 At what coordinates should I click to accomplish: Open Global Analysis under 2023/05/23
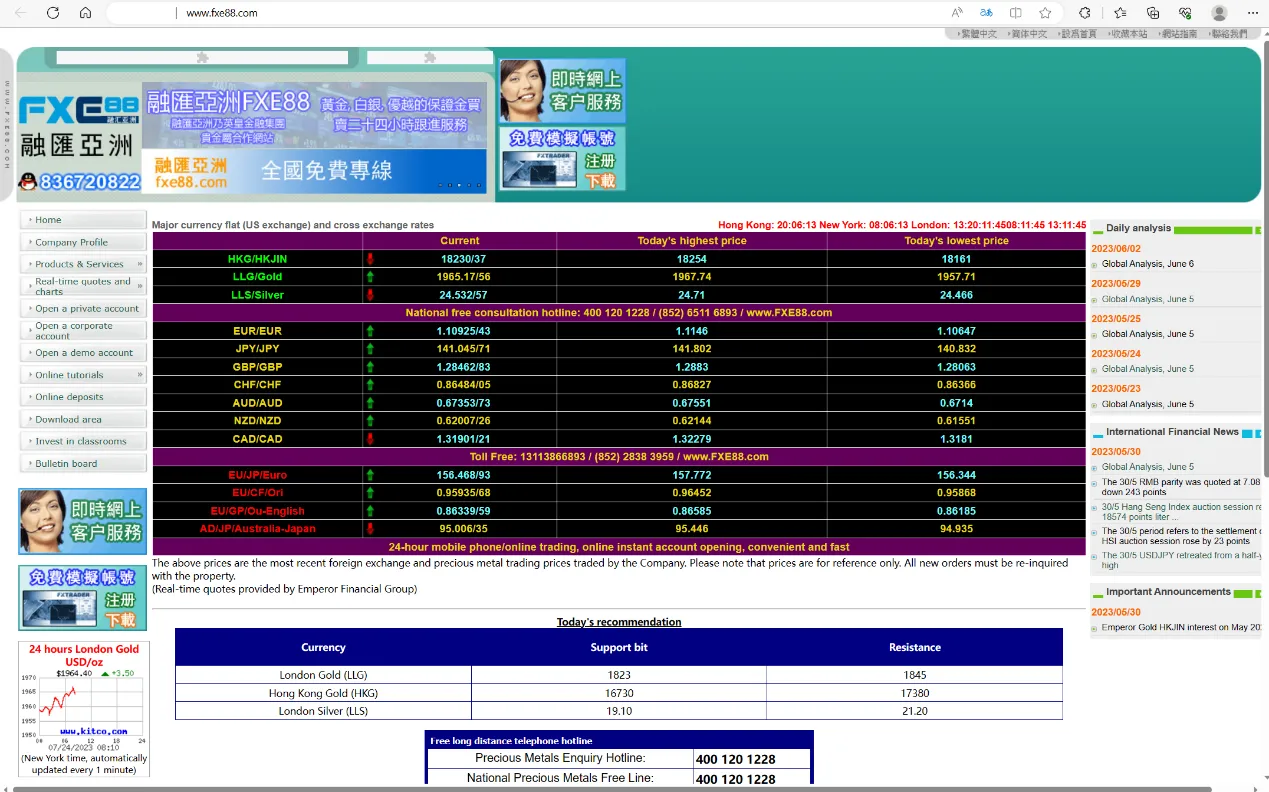coord(1147,404)
